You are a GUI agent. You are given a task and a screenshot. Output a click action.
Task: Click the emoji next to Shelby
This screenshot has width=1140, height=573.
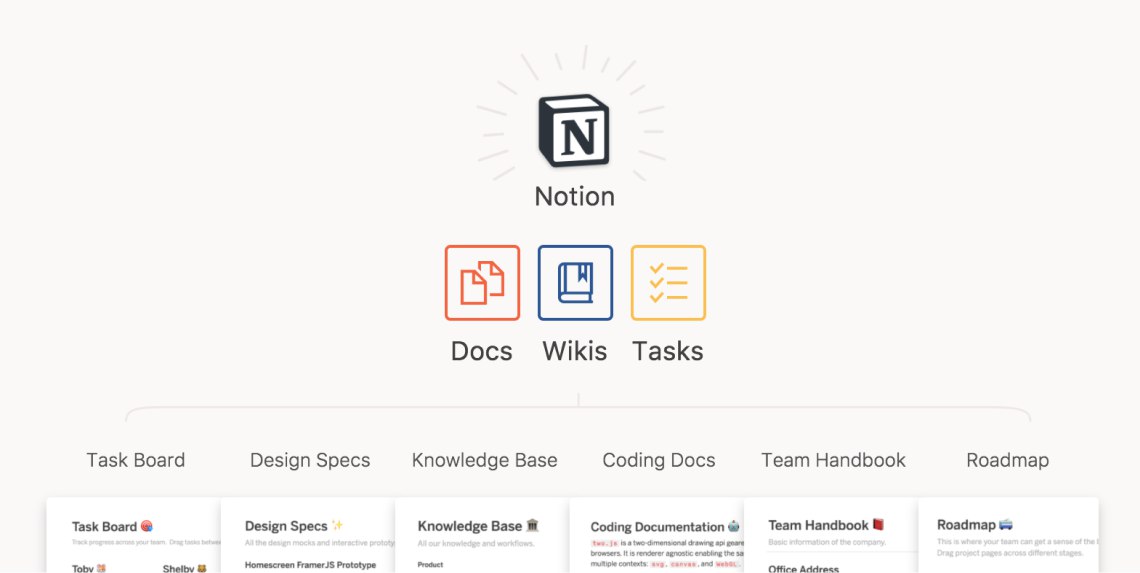pyautogui.click(x=201, y=569)
